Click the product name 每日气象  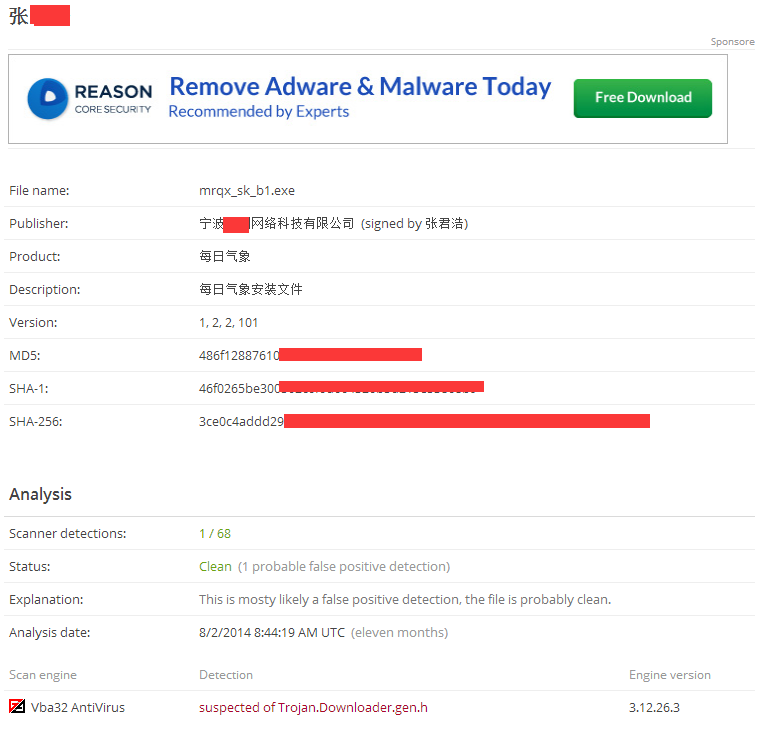[225, 256]
